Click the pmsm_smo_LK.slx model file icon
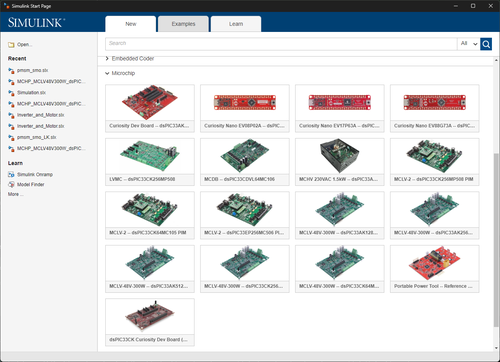Viewport: 500px width, 362px height. tap(11, 137)
